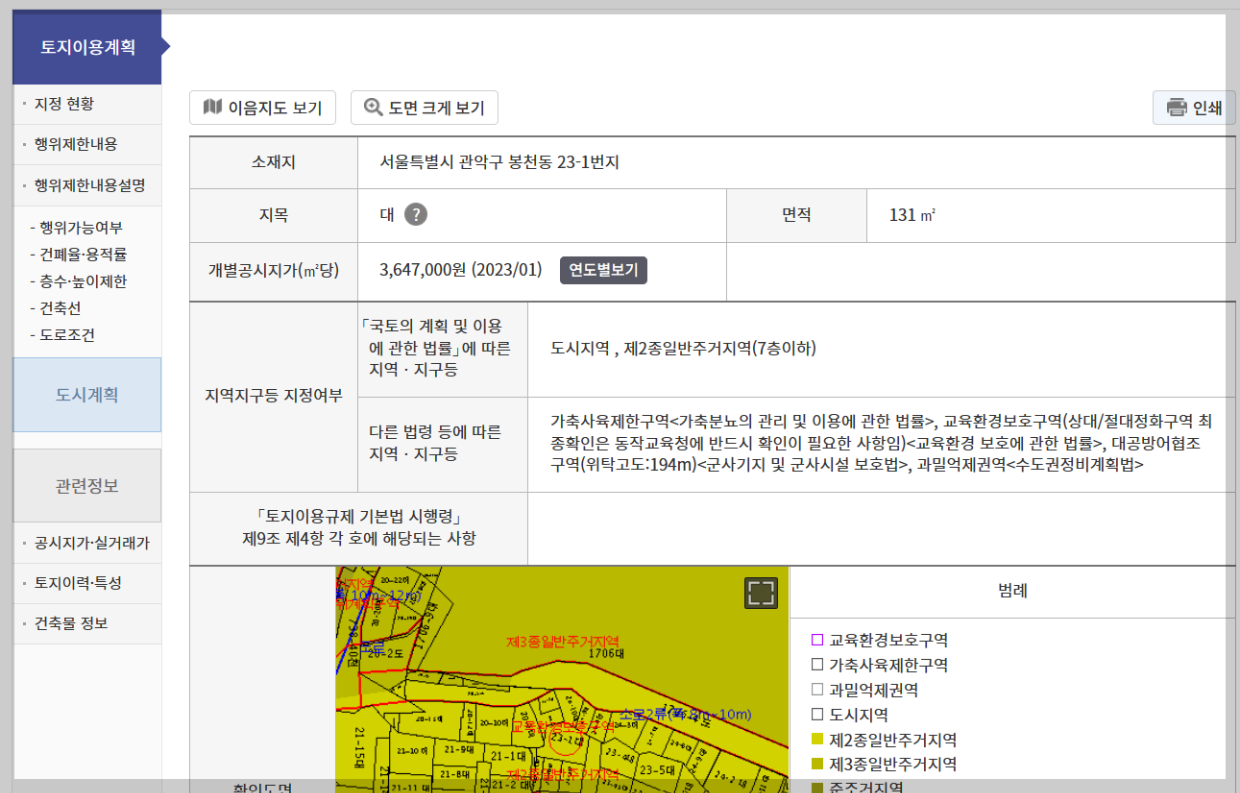Click the 범례 legend header
Image resolution: width=1240 pixels, height=793 pixels.
pos(1013,591)
